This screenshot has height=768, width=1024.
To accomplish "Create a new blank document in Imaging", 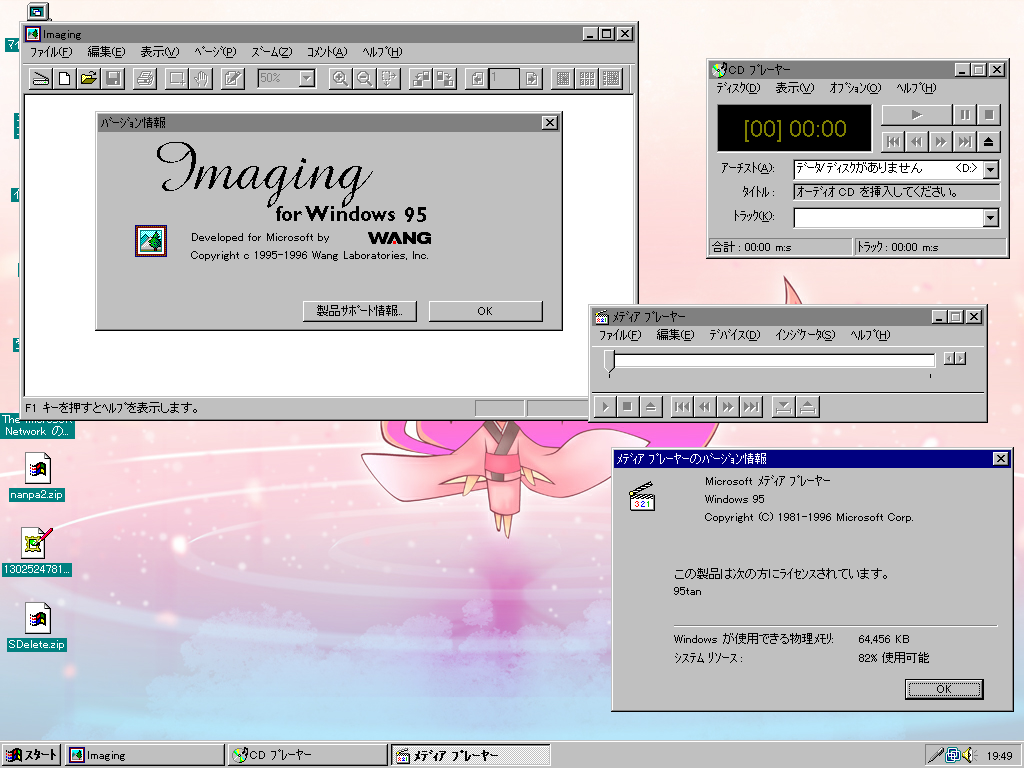I will pyautogui.click(x=65, y=79).
